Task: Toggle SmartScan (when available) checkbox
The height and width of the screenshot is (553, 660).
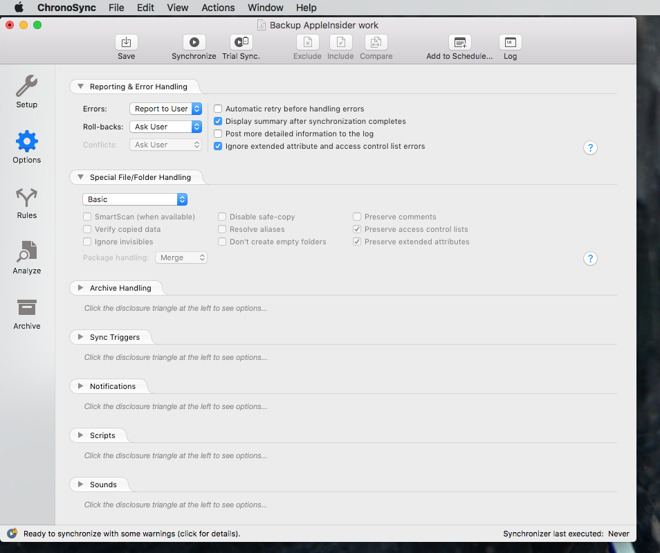Action: (x=87, y=217)
